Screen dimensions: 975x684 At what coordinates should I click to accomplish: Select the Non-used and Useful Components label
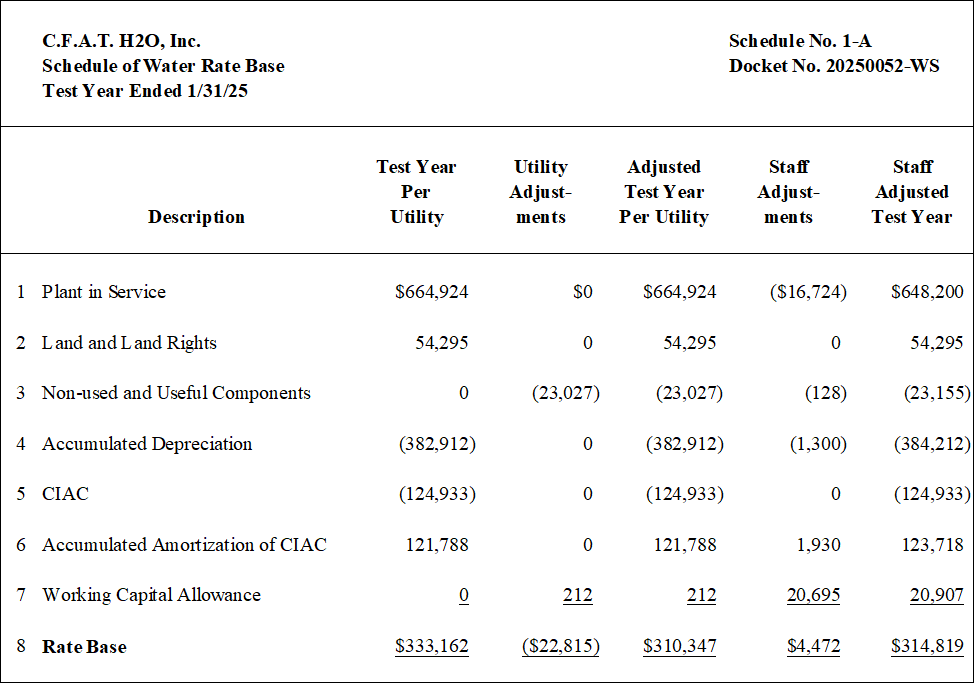176,393
